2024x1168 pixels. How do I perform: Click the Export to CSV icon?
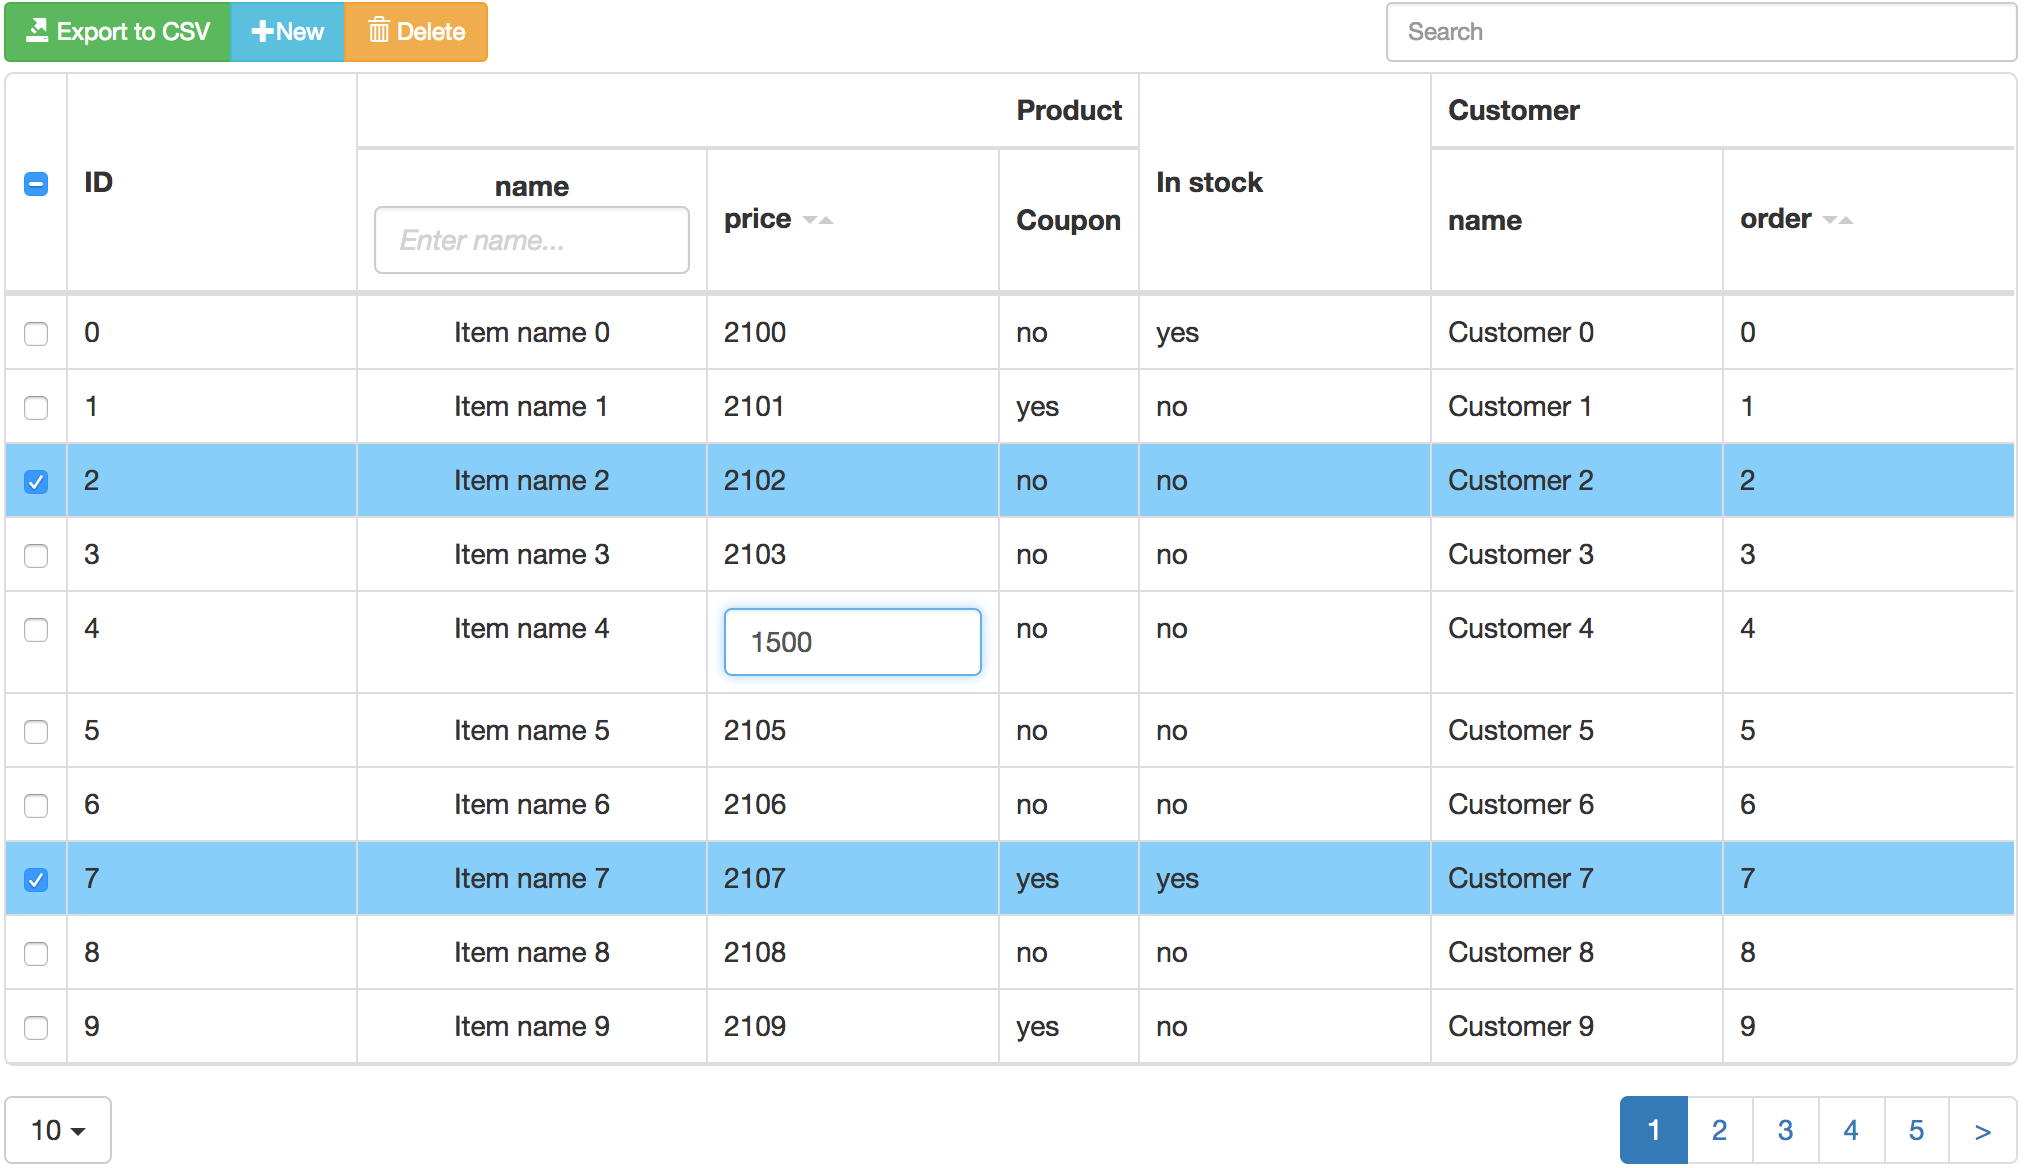[38, 31]
